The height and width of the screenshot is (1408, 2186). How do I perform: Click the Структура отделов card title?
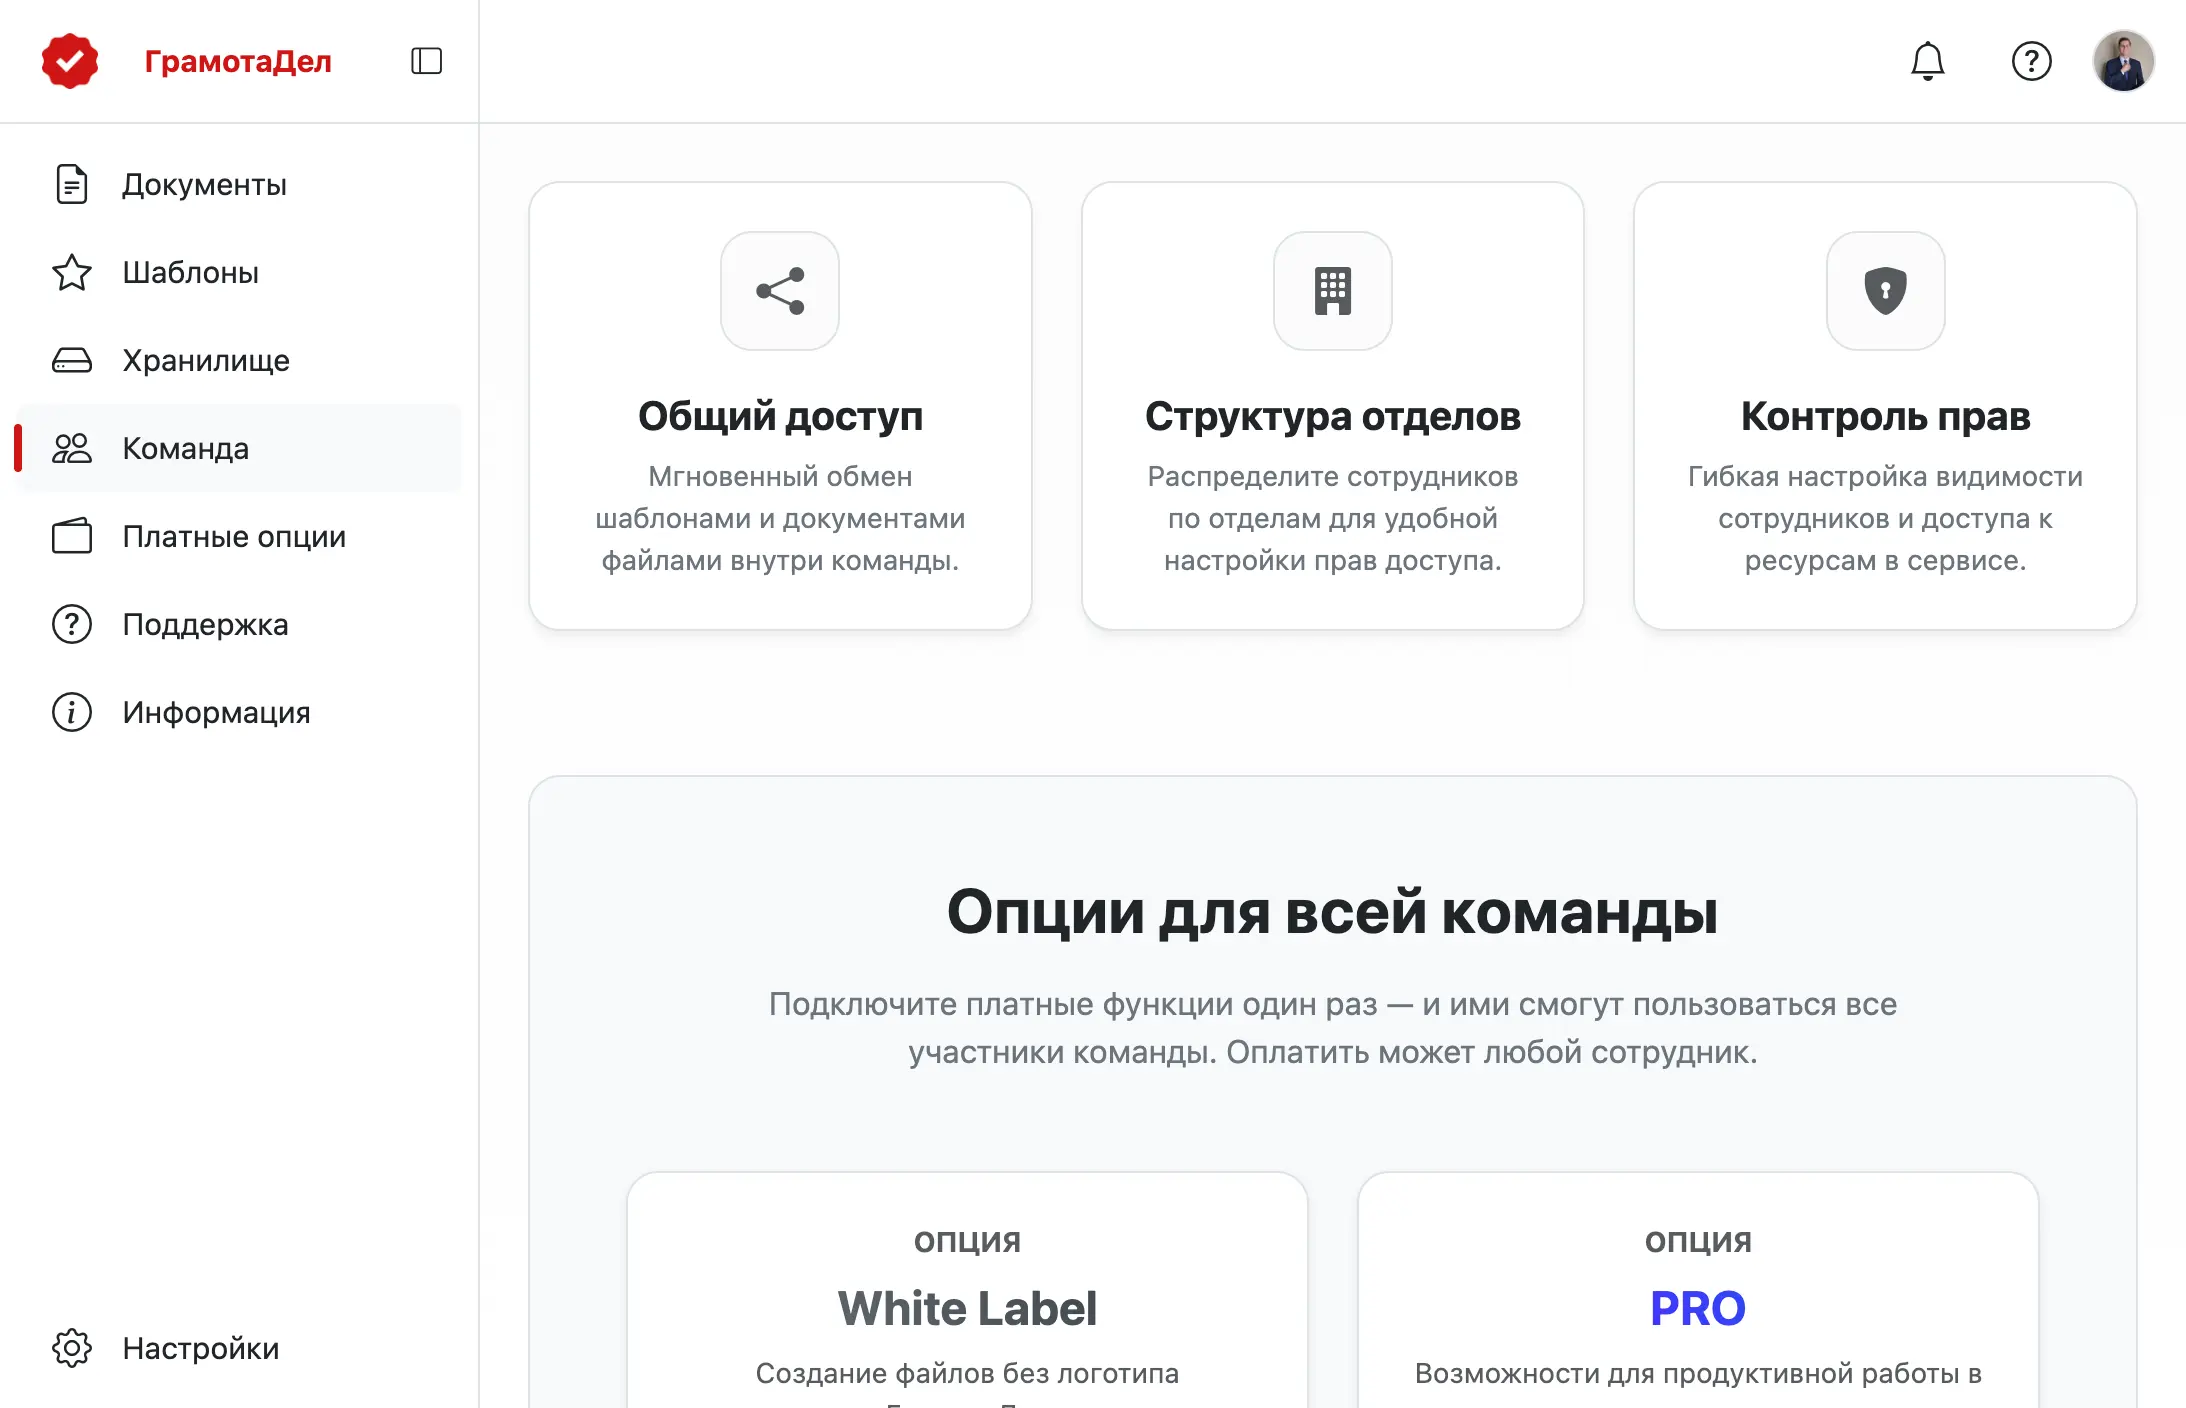coord(1333,416)
